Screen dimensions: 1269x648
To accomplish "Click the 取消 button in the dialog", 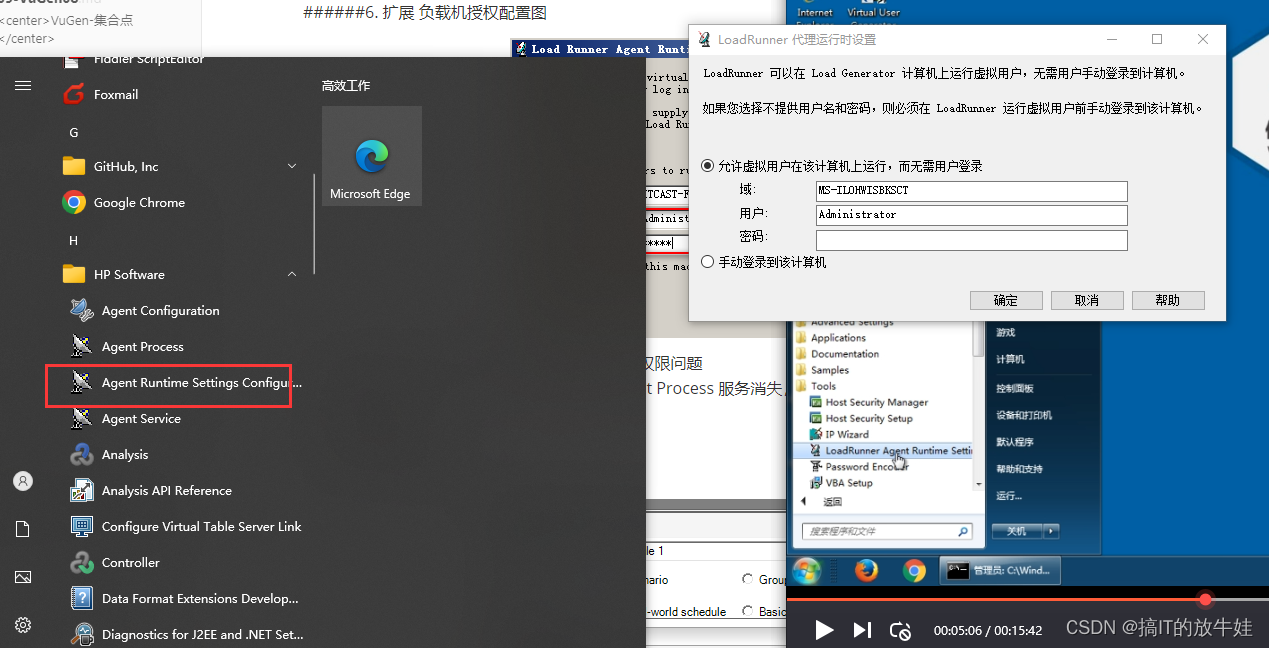I will coord(1087,300).
